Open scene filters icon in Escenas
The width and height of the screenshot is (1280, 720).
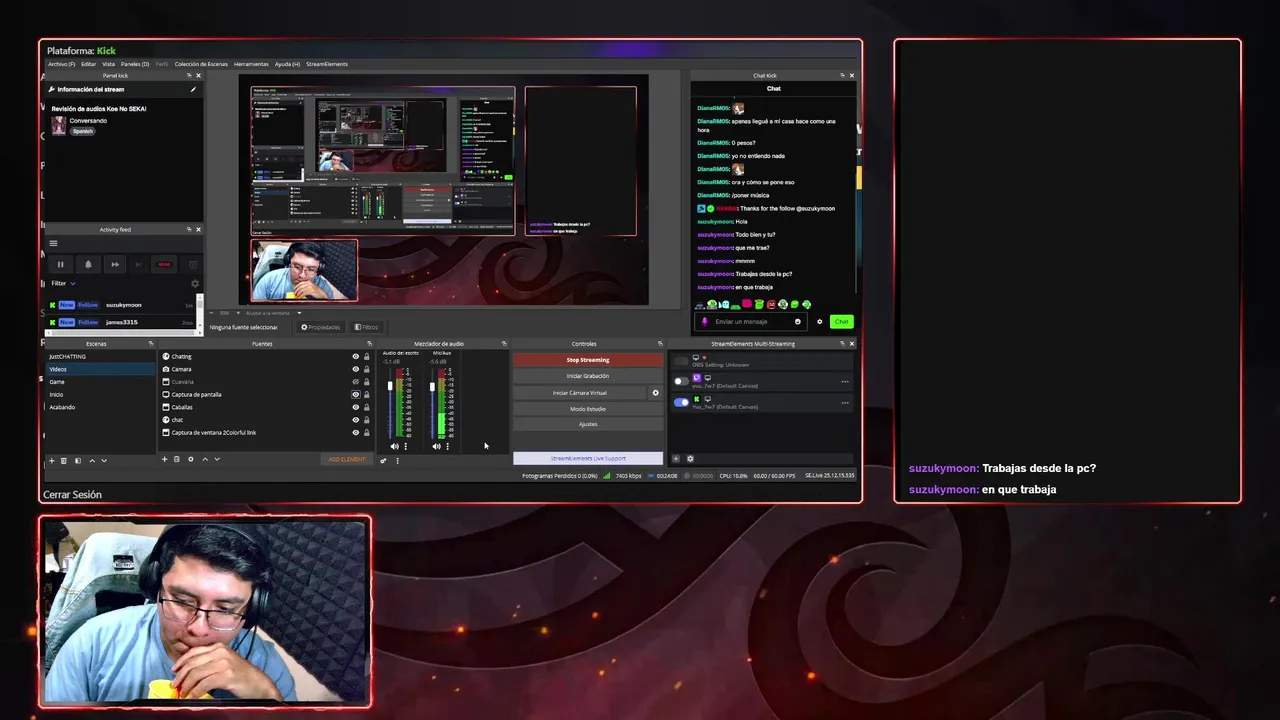pyautogui.click(x=78, y=460)
